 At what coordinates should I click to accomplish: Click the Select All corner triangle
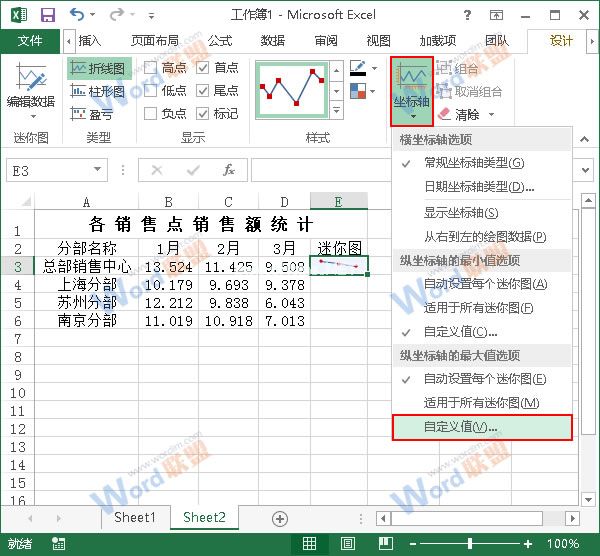tap(26, 201)
